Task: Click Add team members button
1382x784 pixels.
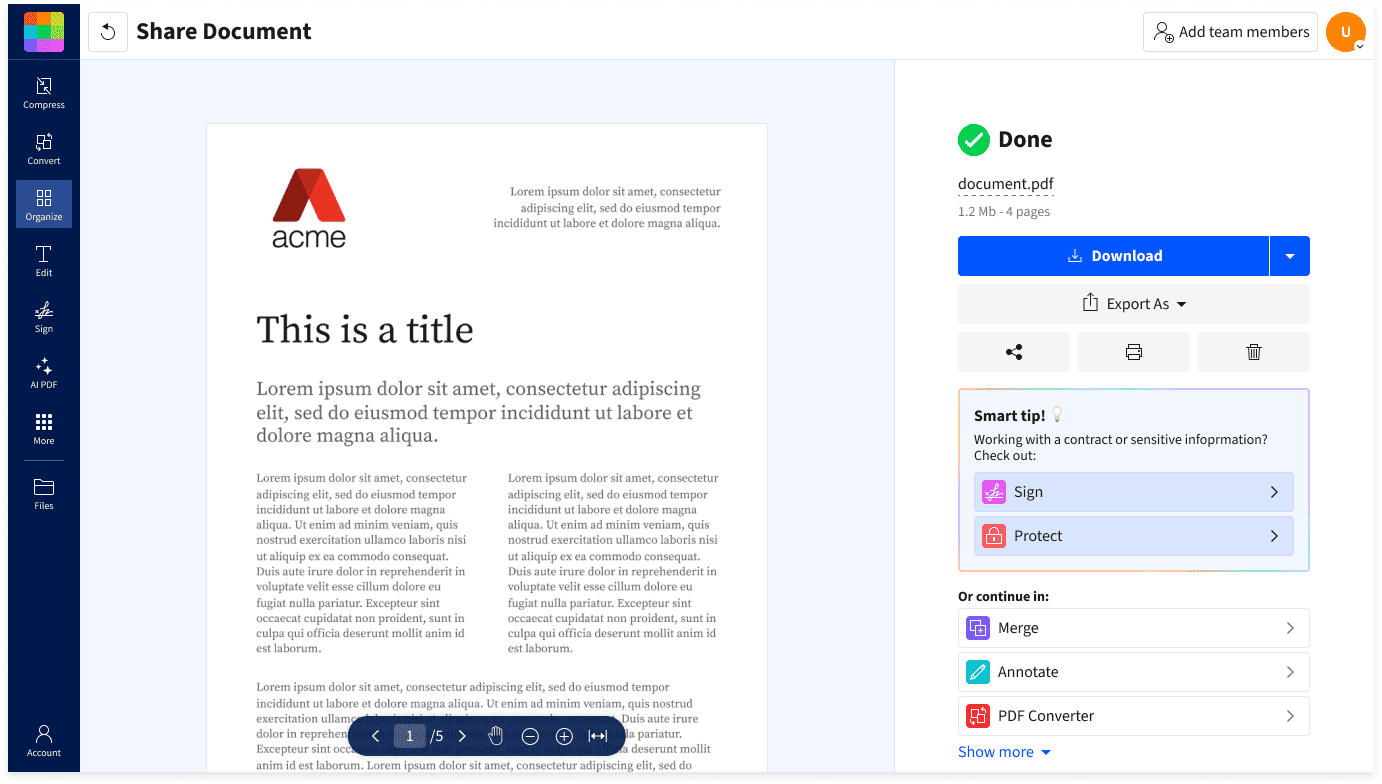Action: click(x=1231, y=32)
